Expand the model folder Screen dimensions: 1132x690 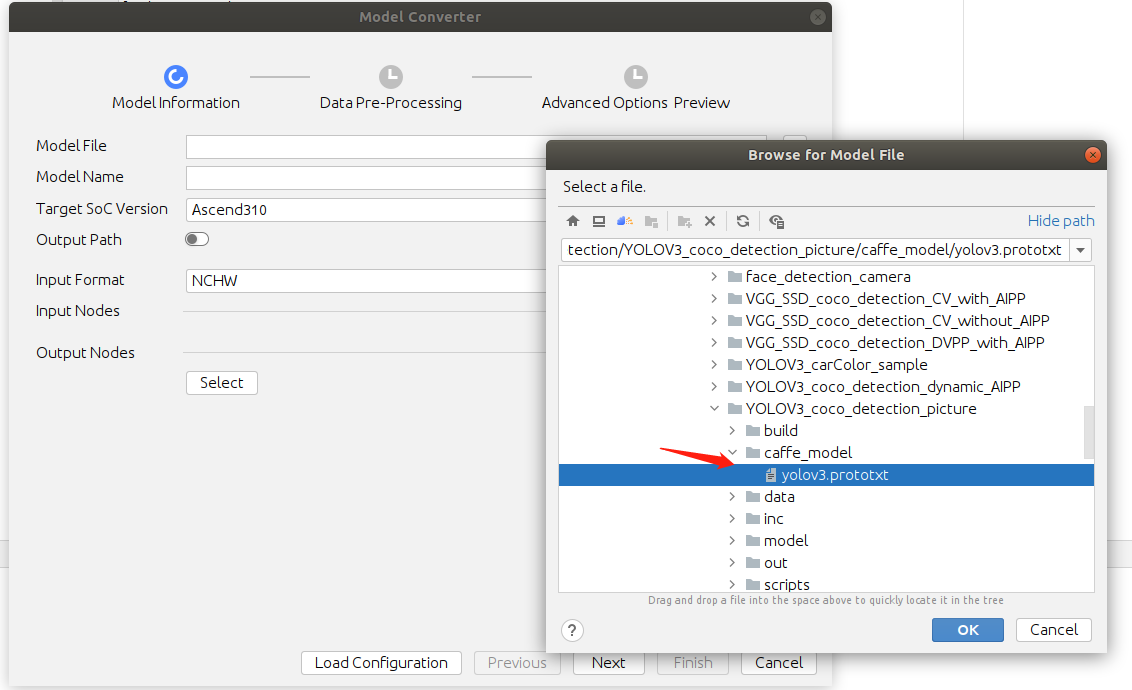pos(732,541)
